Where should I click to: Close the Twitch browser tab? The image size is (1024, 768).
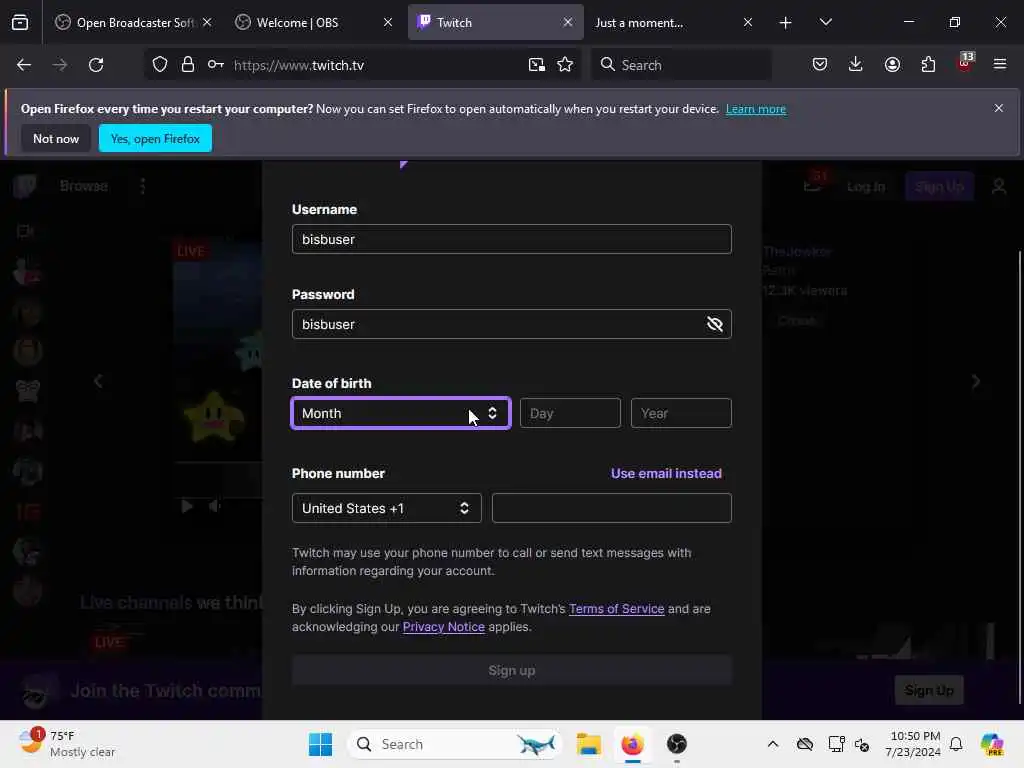pyautogui.click(x=568, y=22)
